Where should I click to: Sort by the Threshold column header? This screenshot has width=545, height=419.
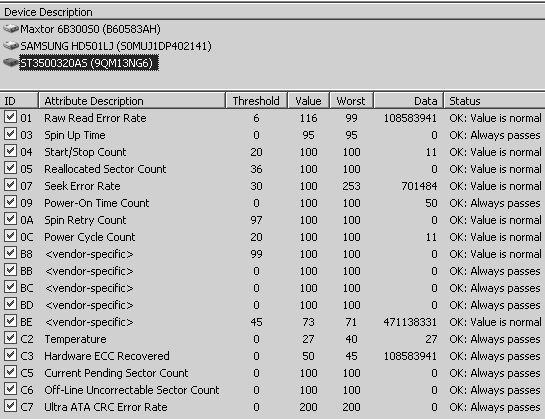pyautogui.click(x=257, y=101)
